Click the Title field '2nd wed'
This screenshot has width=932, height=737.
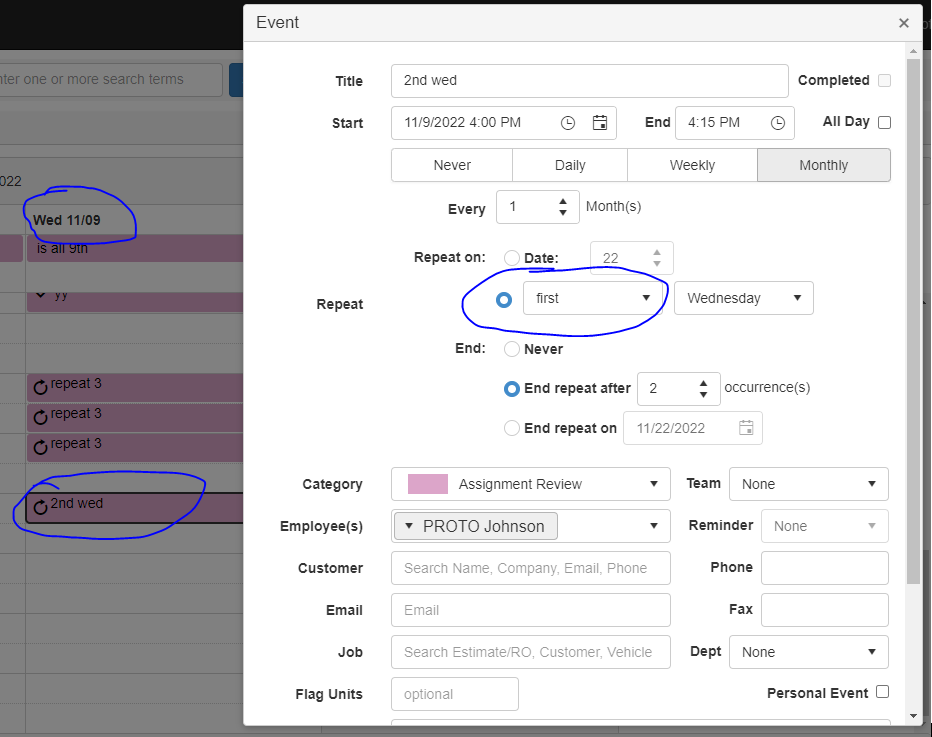590,81
